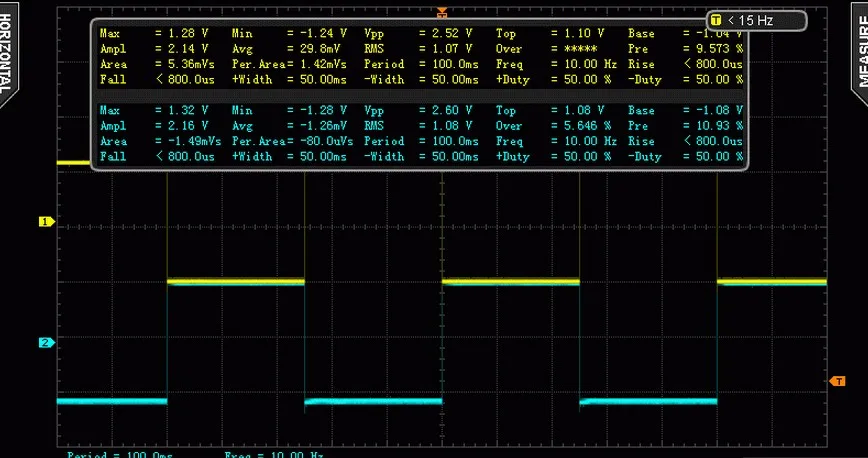Click the orange trigger level T marker
This screenshot has width=868, height=458.
838,381
